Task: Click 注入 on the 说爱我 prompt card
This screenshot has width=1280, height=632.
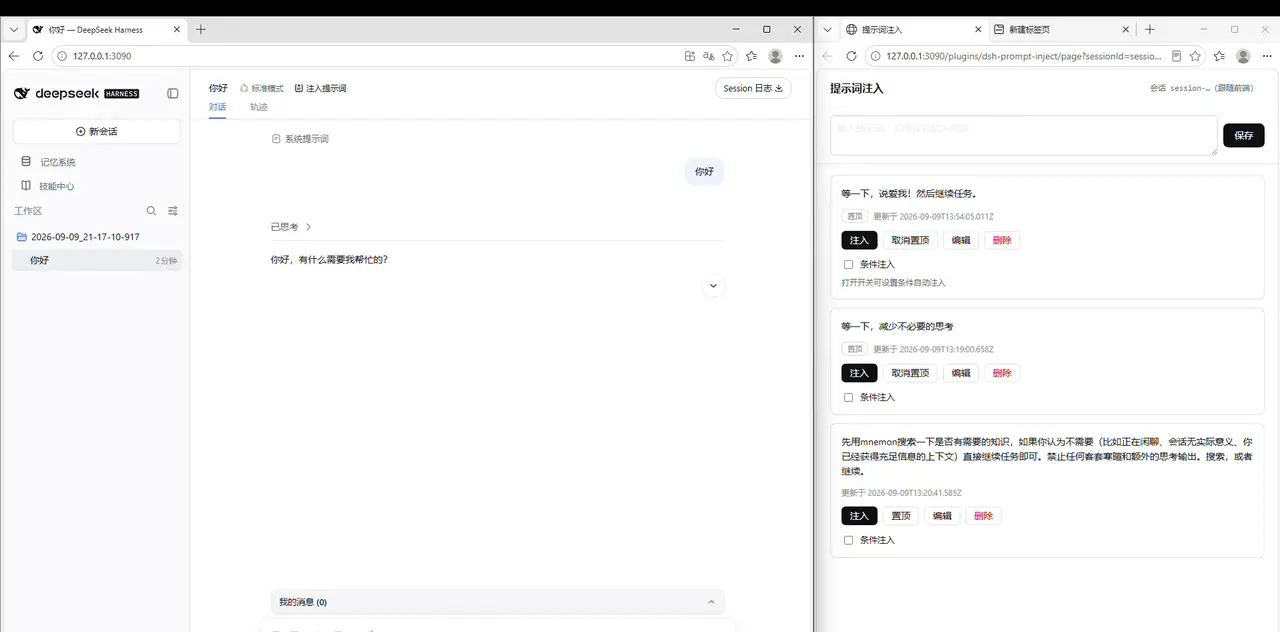Action: [859, 240]
